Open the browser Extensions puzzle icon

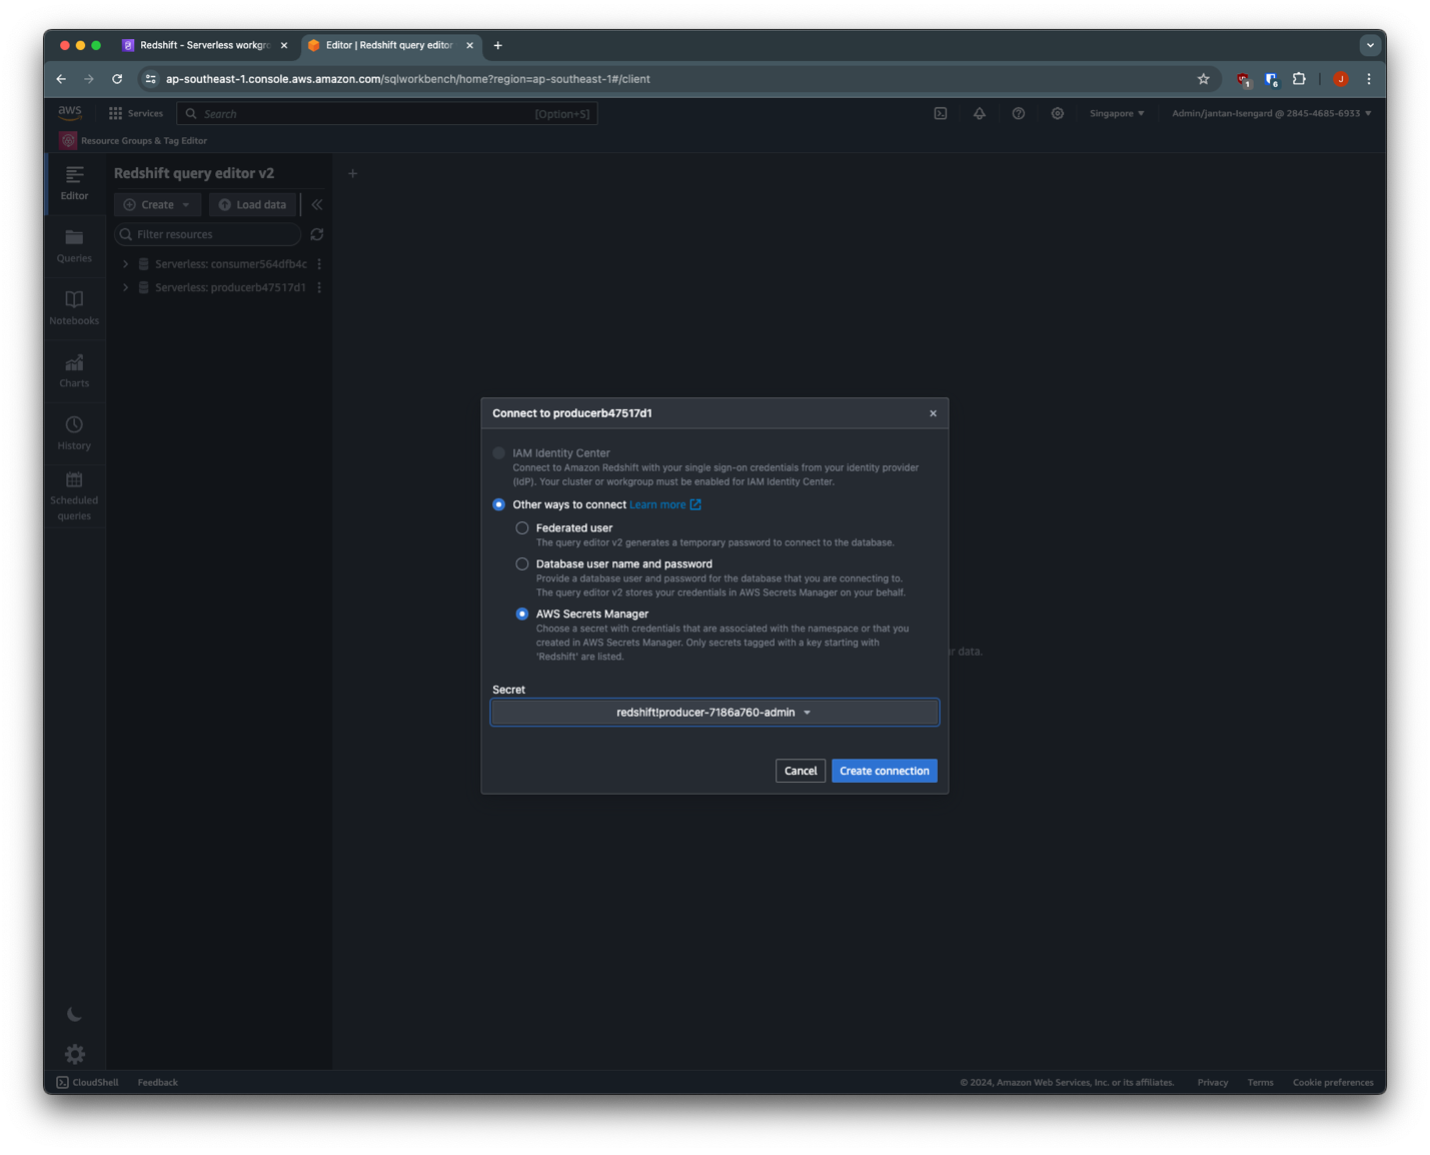(x=1299, y=79)
